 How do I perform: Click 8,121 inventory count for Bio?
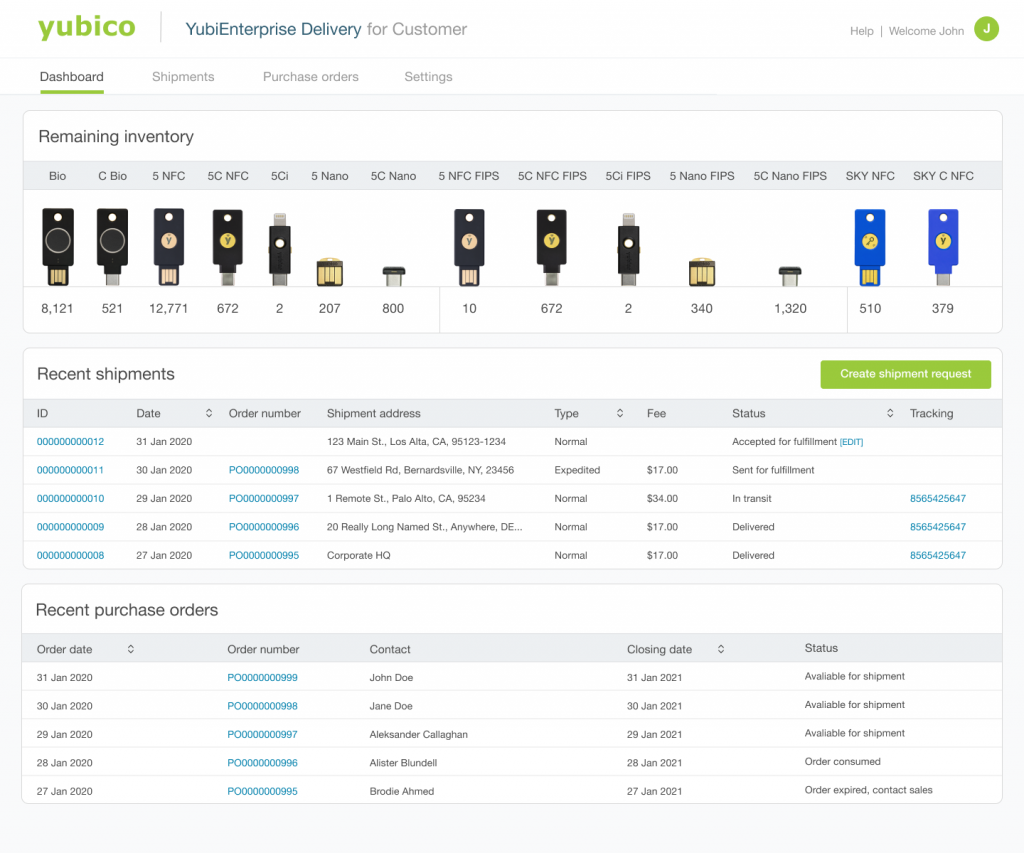tap(57, 308)
